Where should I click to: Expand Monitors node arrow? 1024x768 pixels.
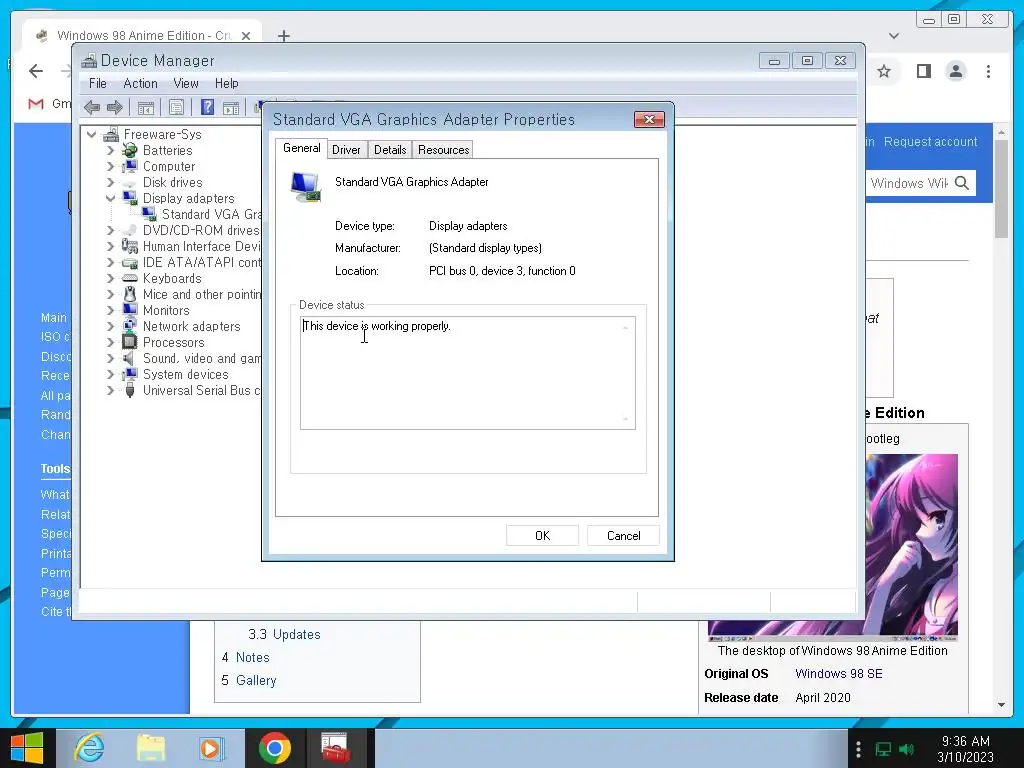point(110,310)
